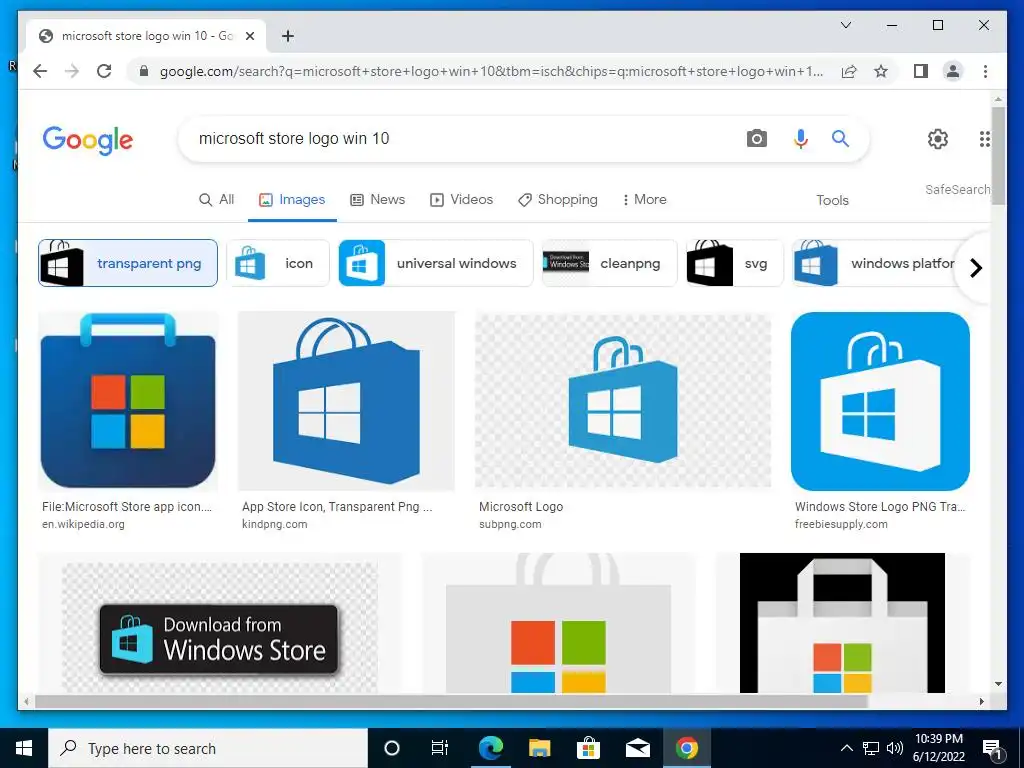Image resolution: width=1024 pixels, height=768 pixels.
Task: Open the kindpng App Store Icon image
Action: click(346, 401)
